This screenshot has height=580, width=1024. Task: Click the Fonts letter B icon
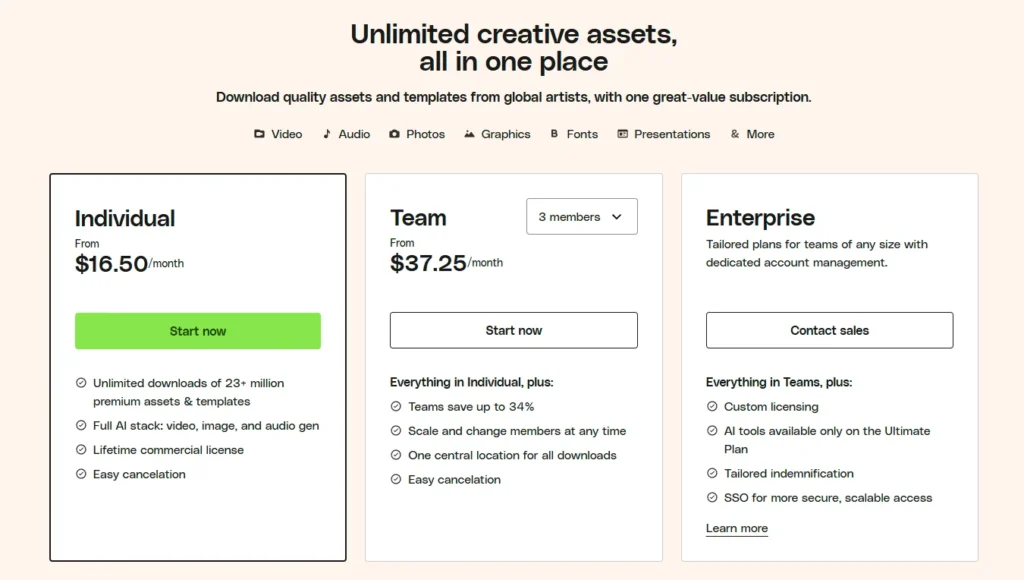(x=554, y=134)
